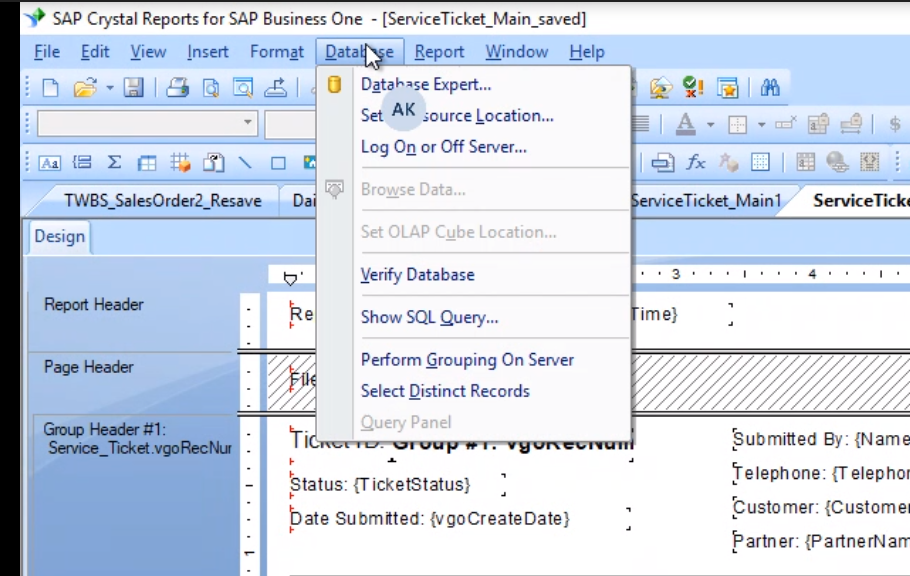Select Date Submitted: {vgoCreateDate} field
This screenshot has width=910, height=576.
click(430, 518)
